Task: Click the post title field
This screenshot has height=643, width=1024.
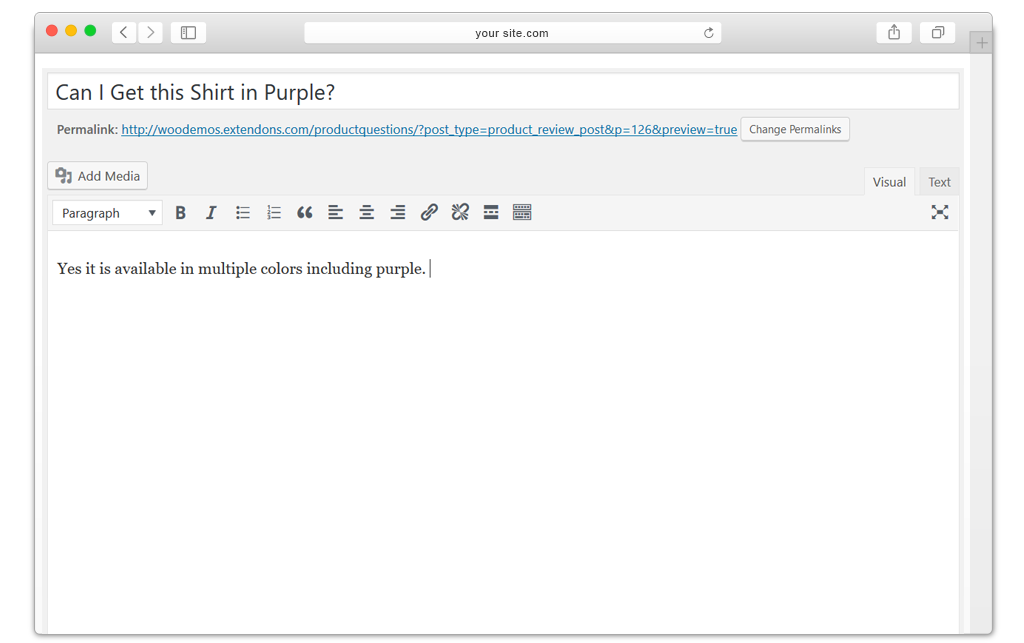Action: tap(503, 91)
